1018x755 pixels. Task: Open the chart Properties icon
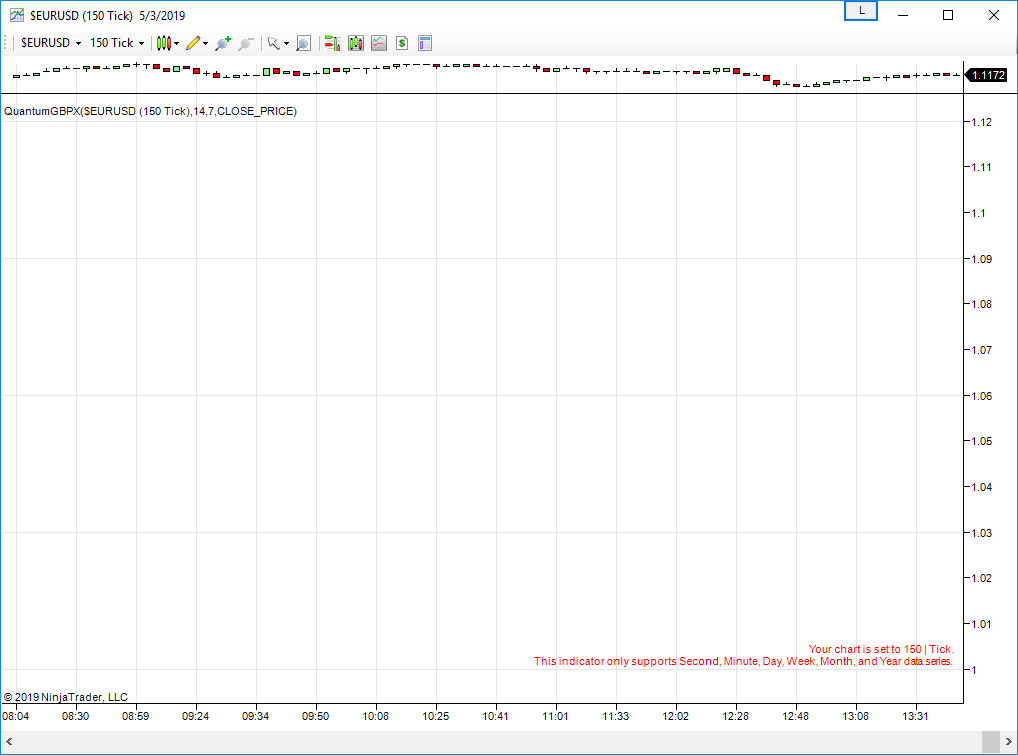coord(425,43)
